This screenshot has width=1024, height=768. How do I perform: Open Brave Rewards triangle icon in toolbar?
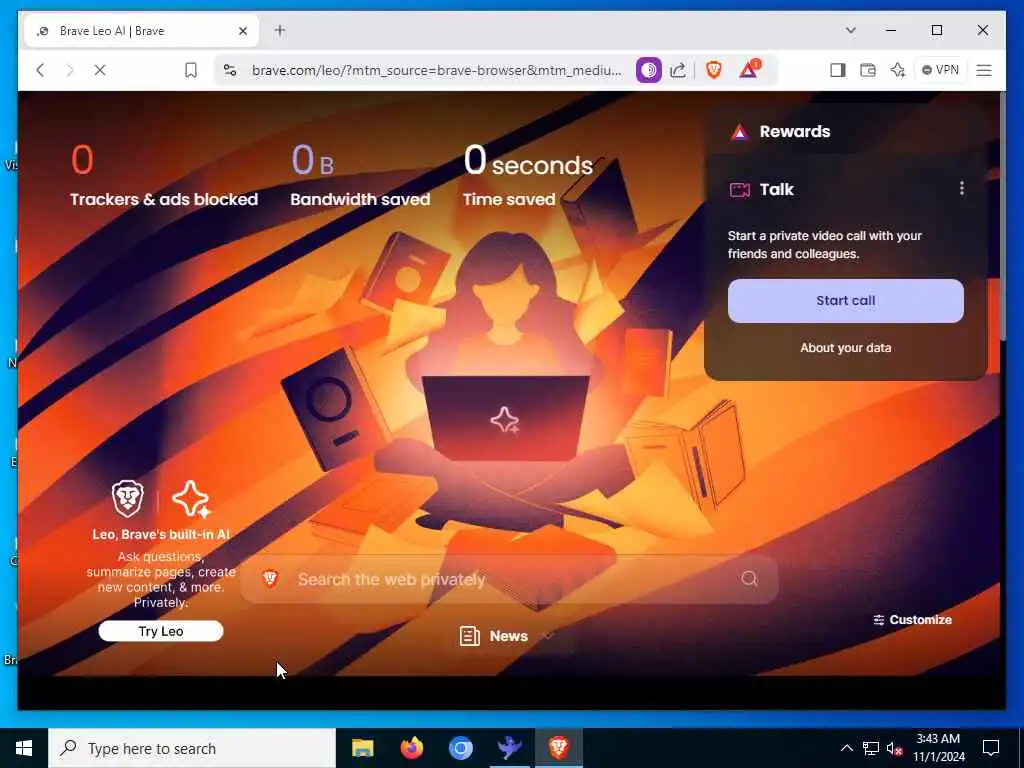pyautogui.click(x=749, y=69)
